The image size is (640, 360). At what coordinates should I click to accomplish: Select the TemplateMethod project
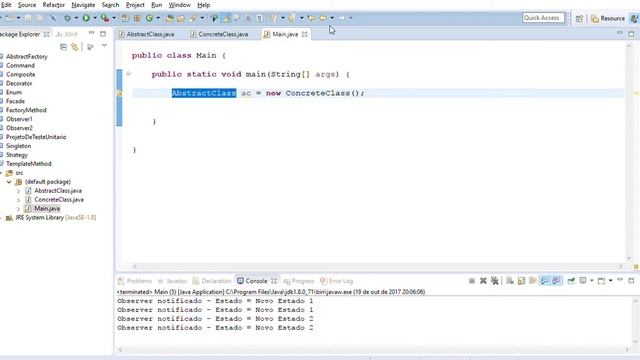tap(29, 164)
